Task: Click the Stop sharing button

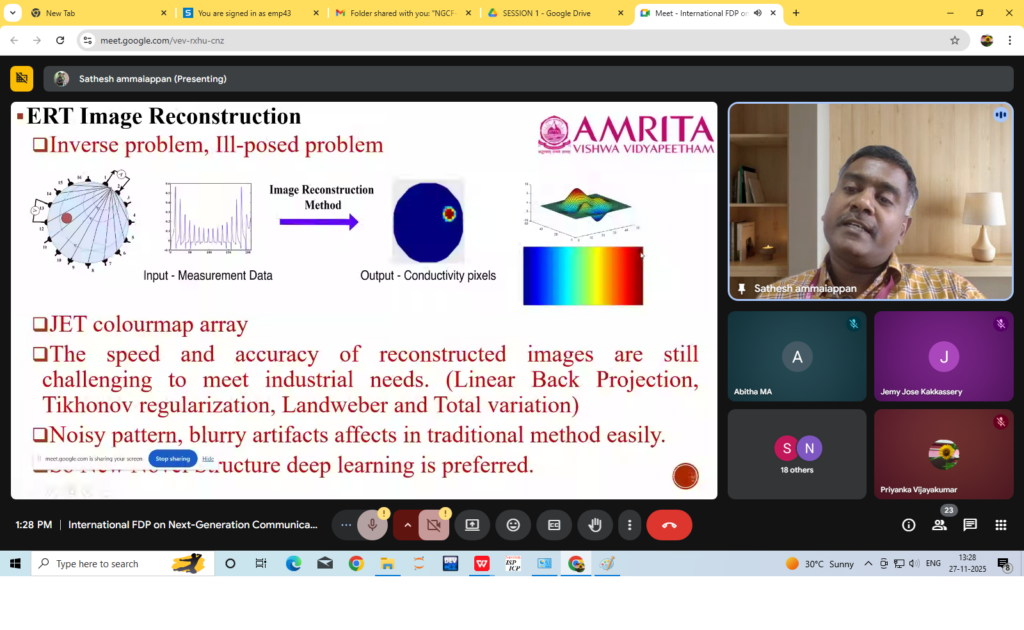Action: coord(173,459)
